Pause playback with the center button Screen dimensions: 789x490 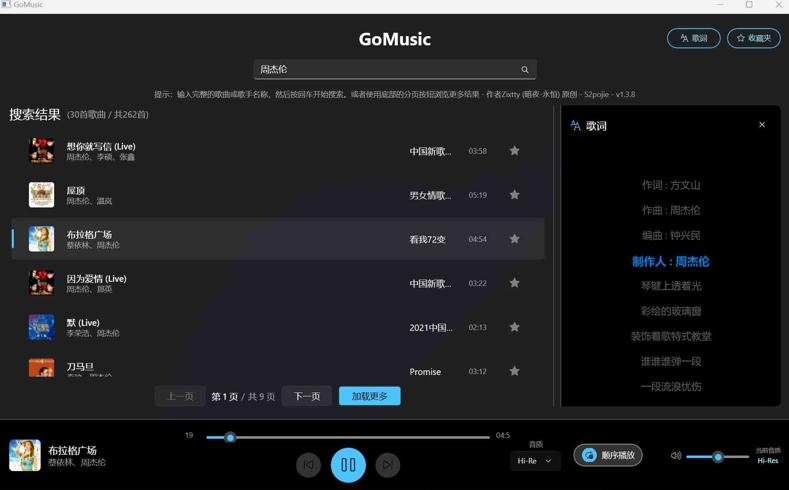tap(348, 465)
